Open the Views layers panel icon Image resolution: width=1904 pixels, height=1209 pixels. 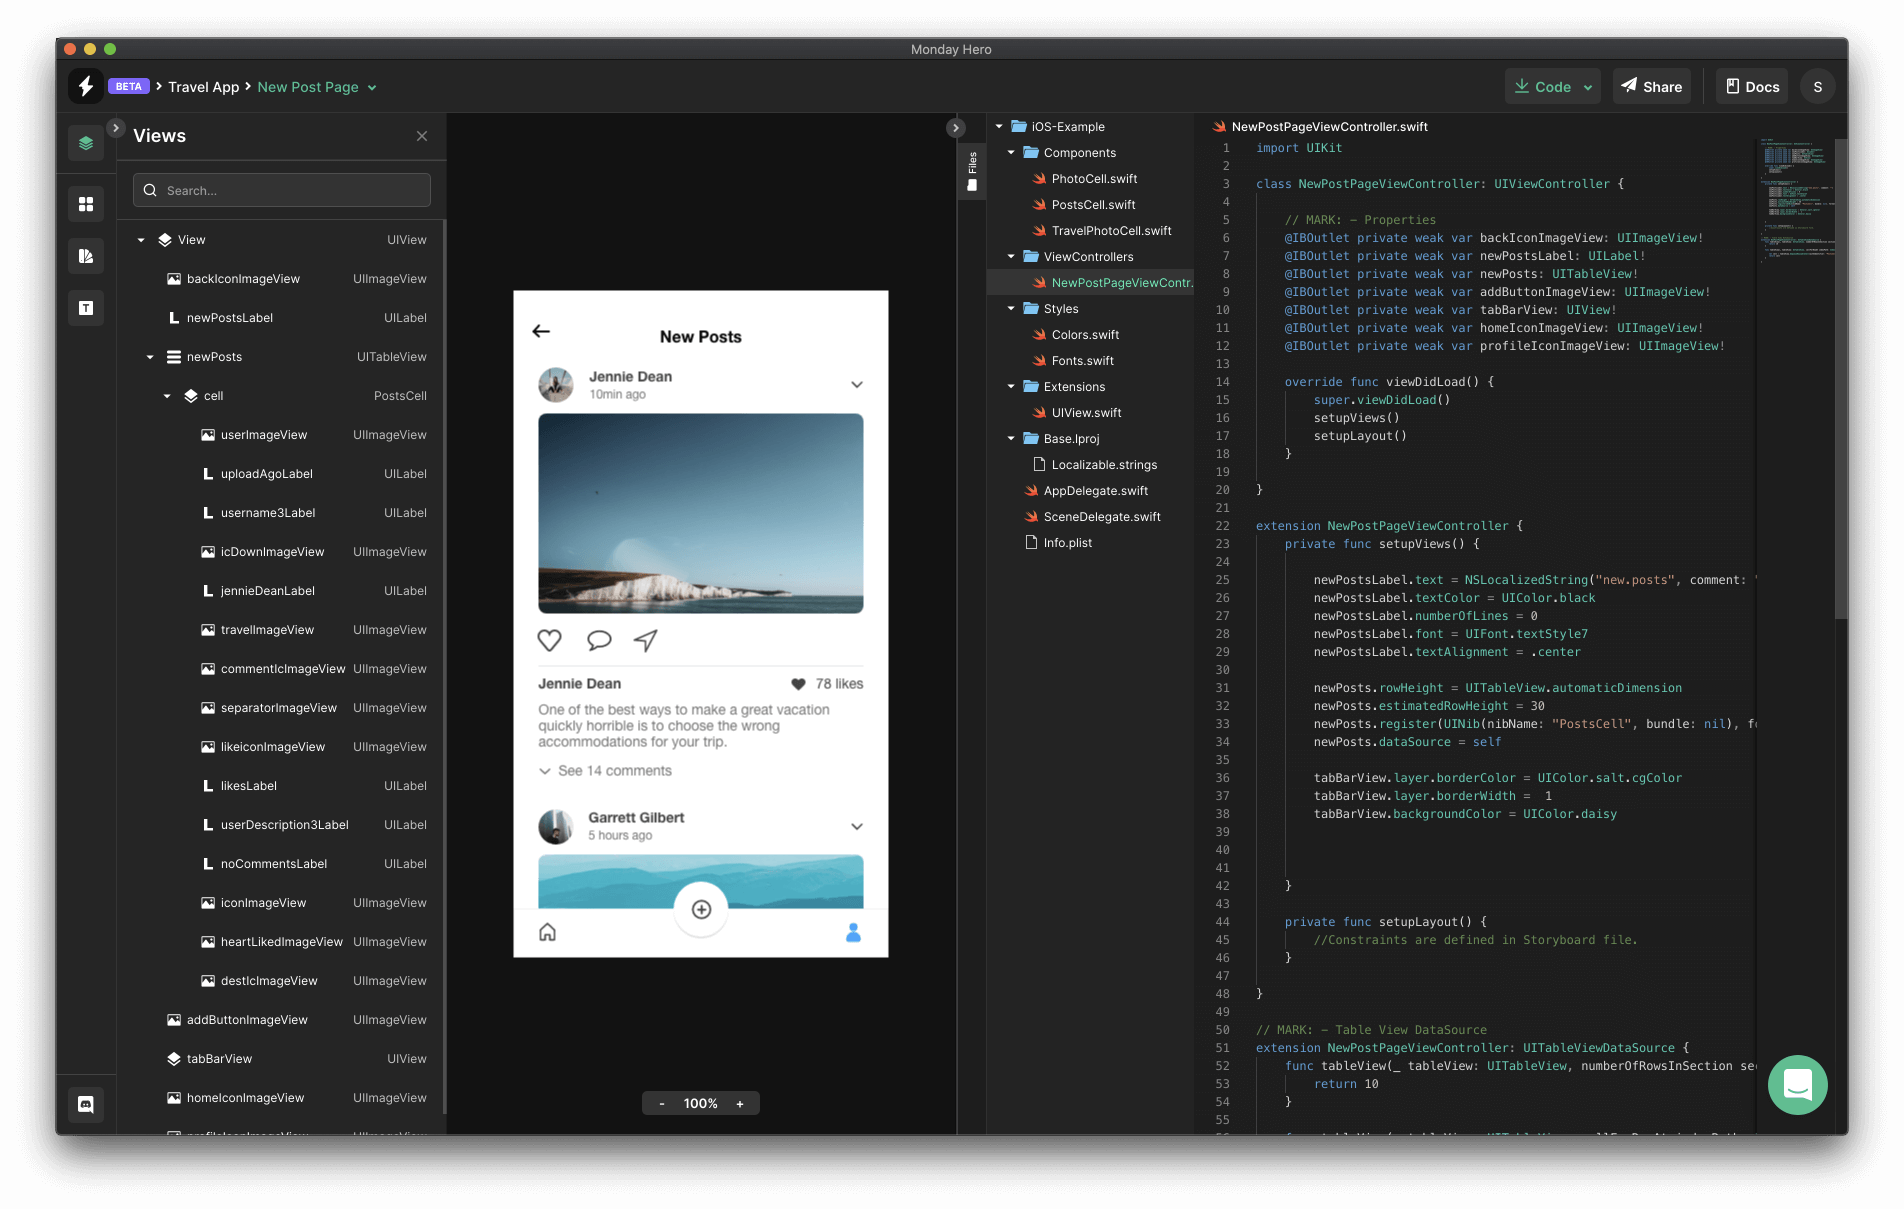click(x=86, y=143)
